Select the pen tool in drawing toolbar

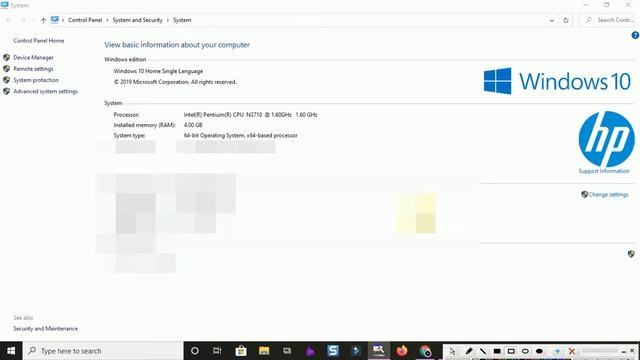click(469, 351)
